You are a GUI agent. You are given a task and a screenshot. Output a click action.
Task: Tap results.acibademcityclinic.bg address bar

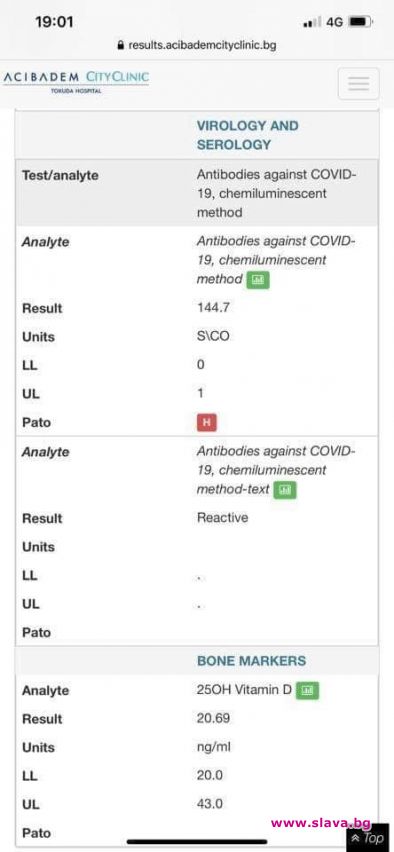pyautogui.click(x=197, y=46)
